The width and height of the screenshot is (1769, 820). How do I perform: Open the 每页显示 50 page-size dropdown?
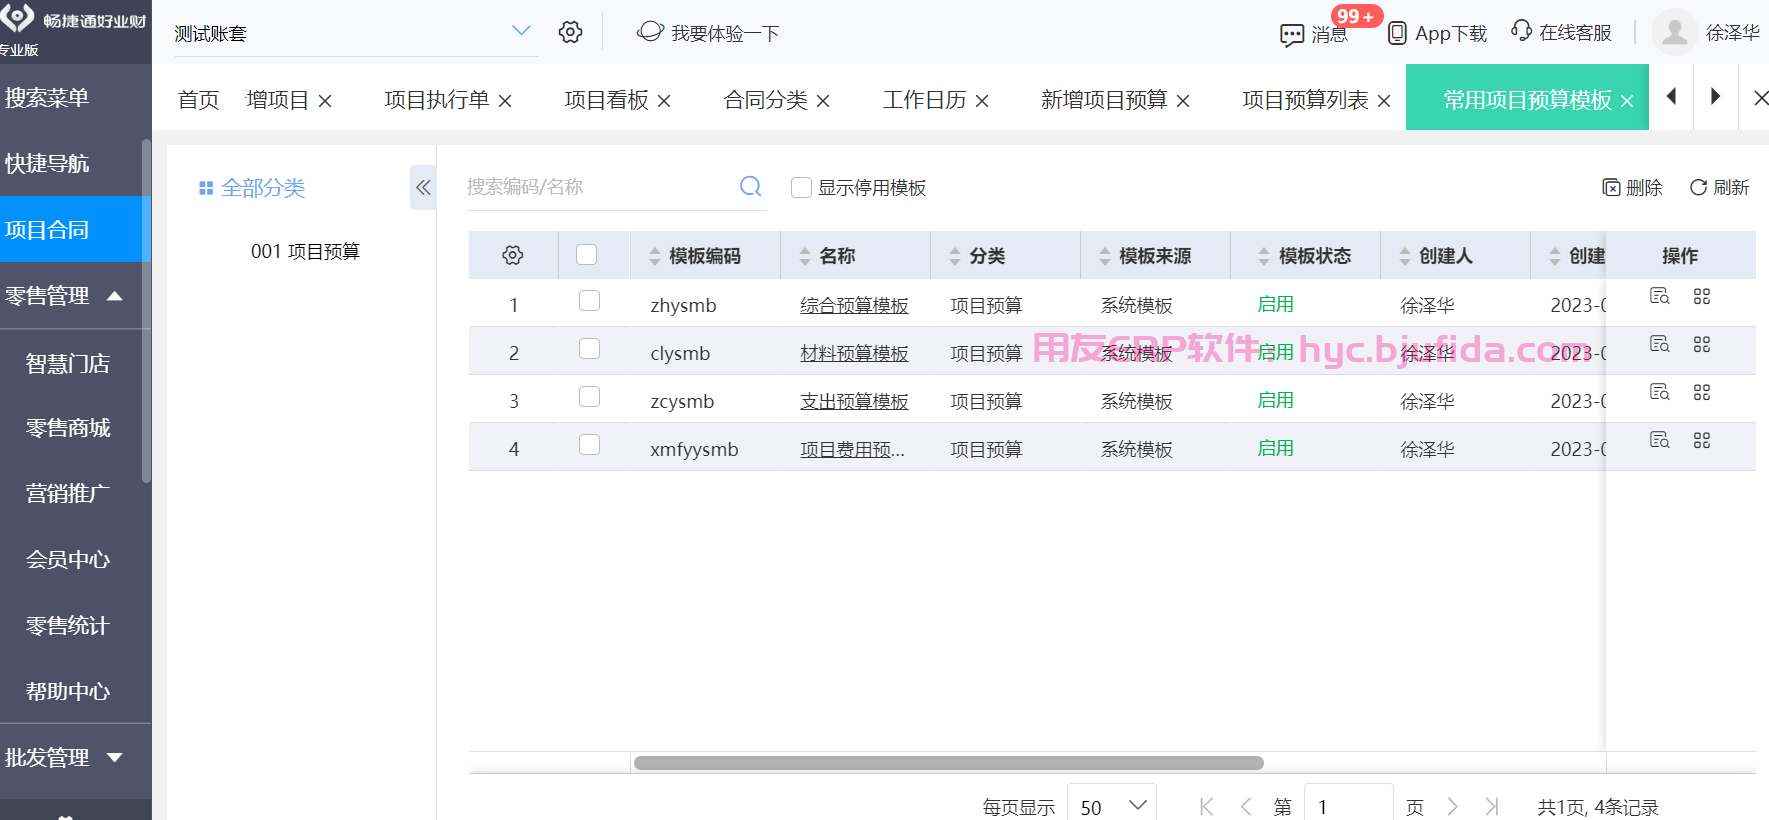click(x=1112, y=806)
